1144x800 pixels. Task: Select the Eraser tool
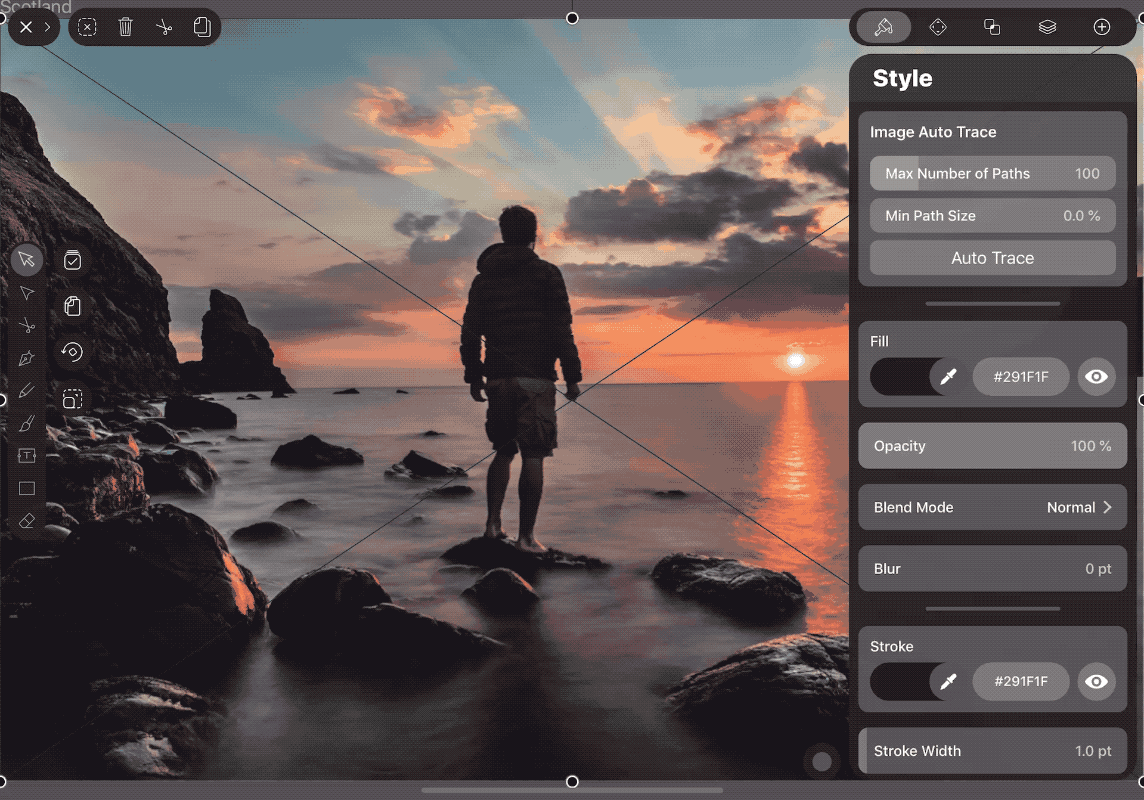coord(27,521)
